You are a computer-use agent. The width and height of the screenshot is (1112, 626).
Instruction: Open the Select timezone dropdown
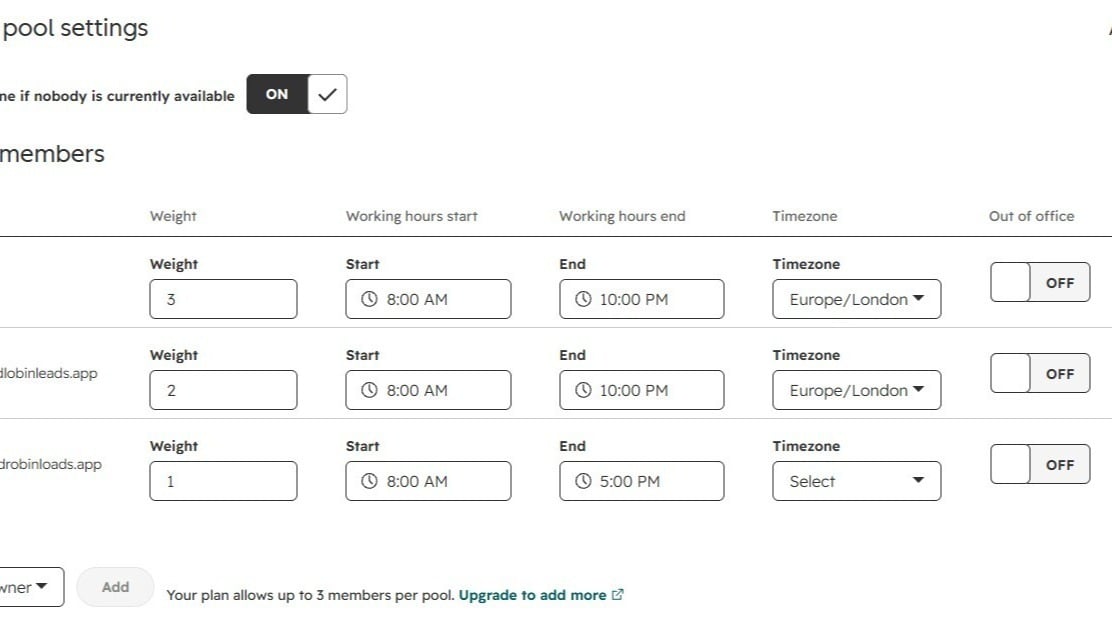857,481
